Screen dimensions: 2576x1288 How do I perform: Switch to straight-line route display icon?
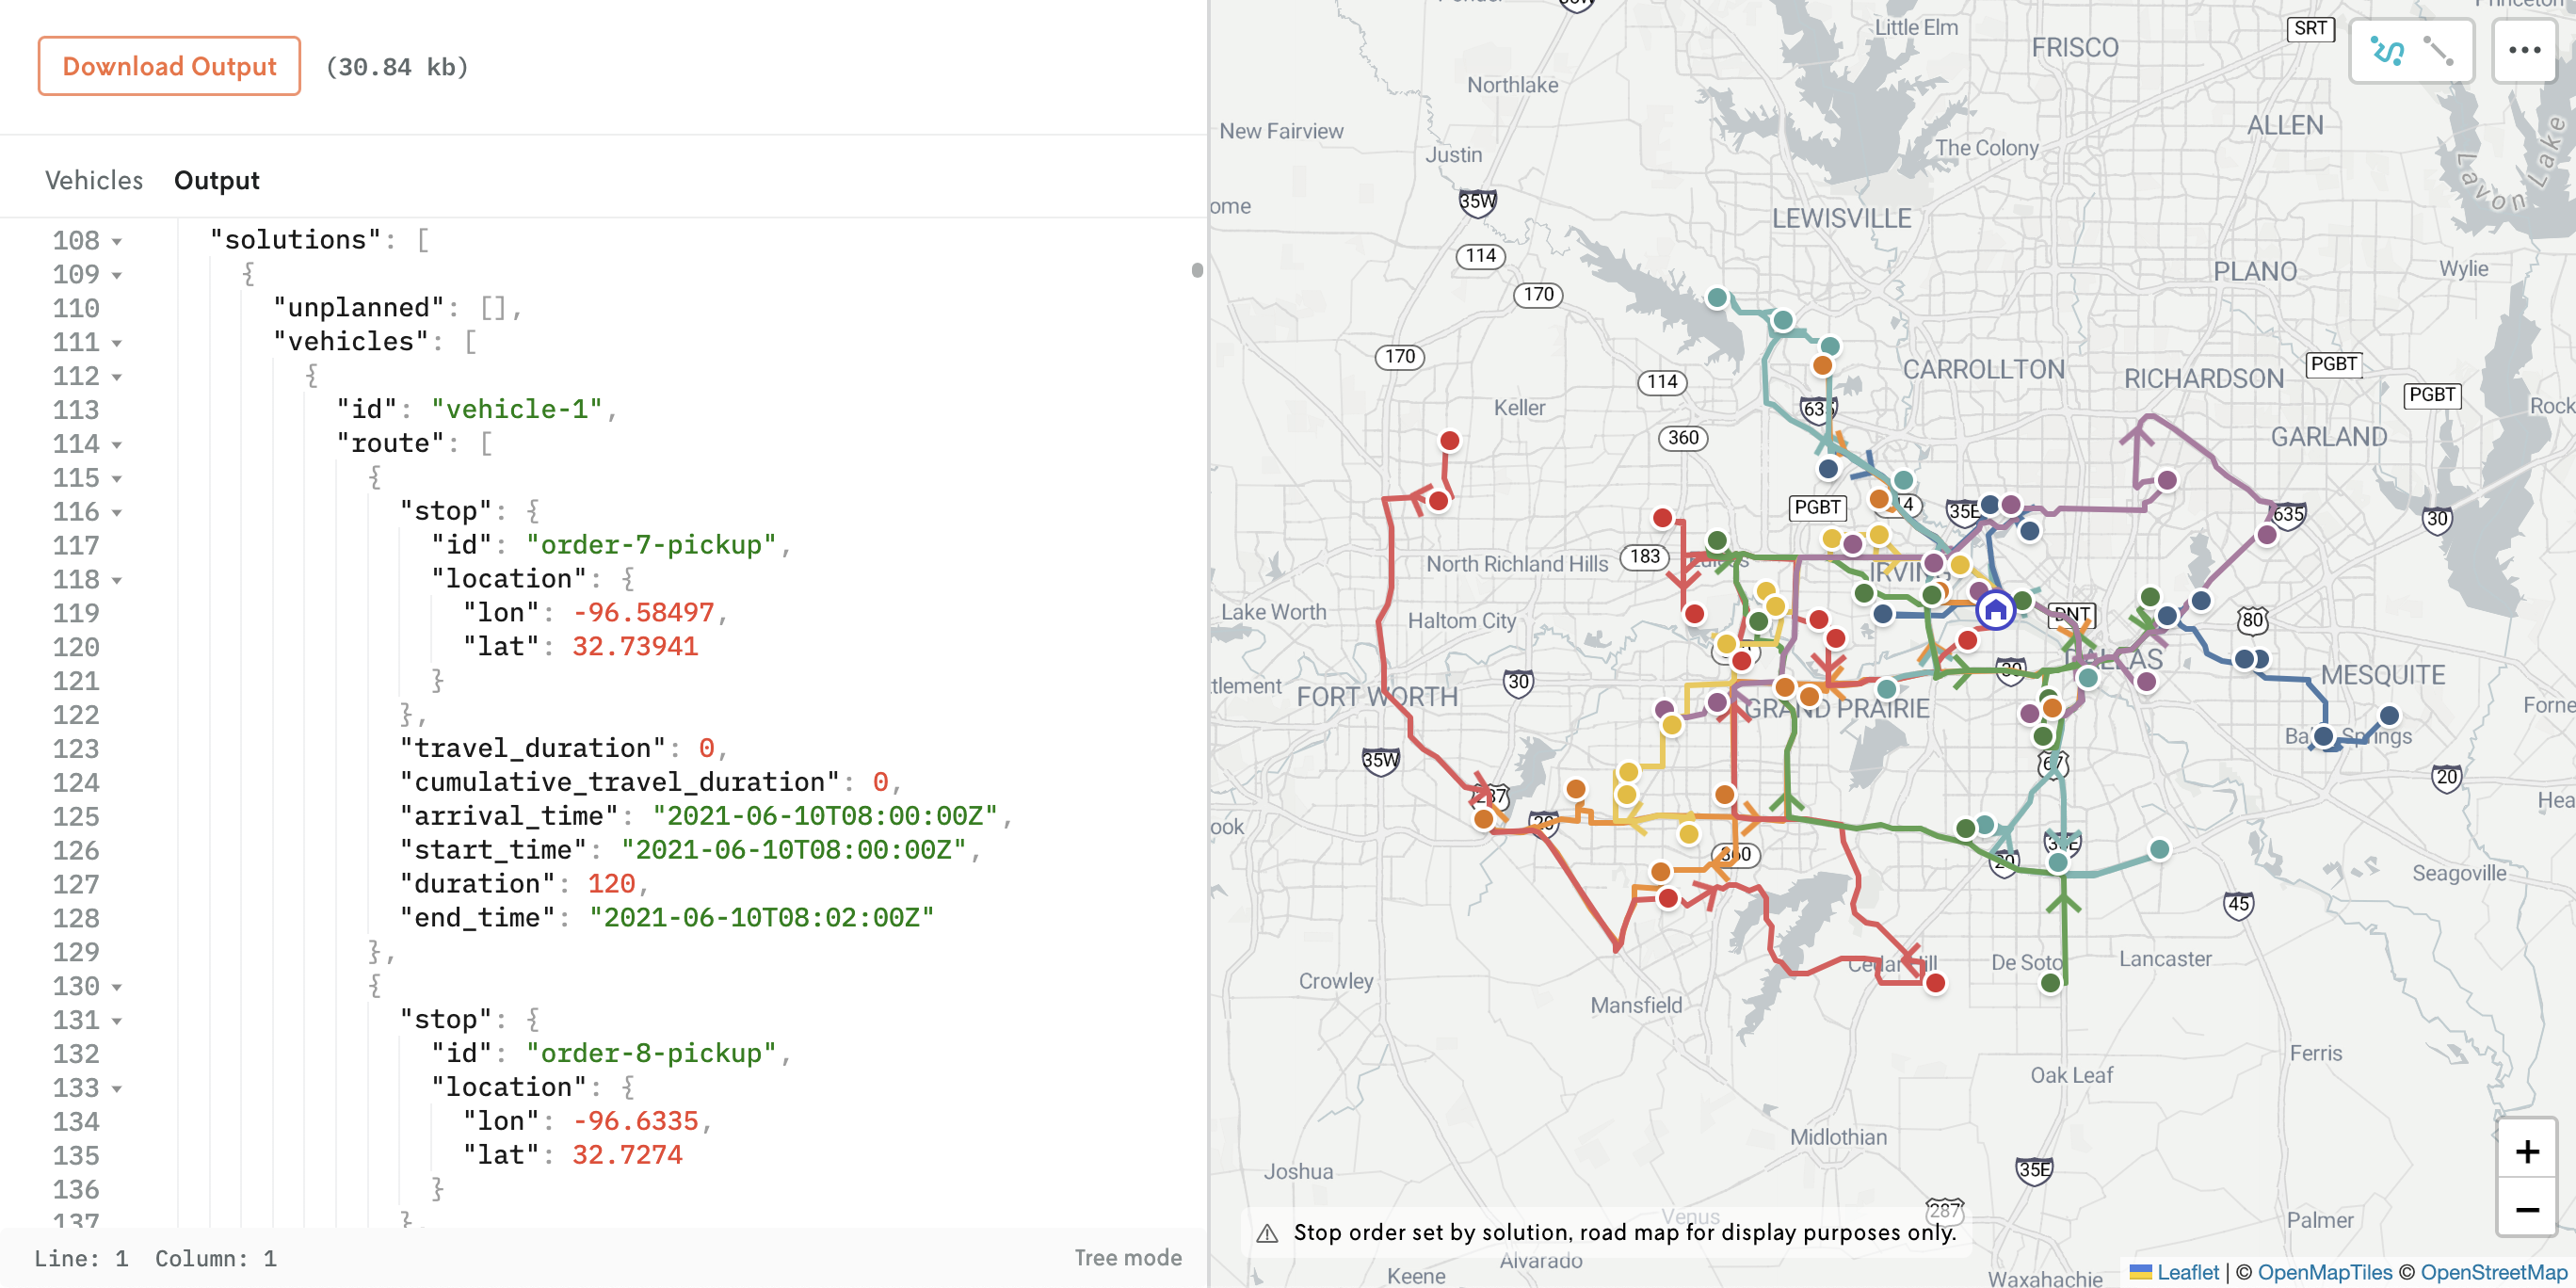2438,50
